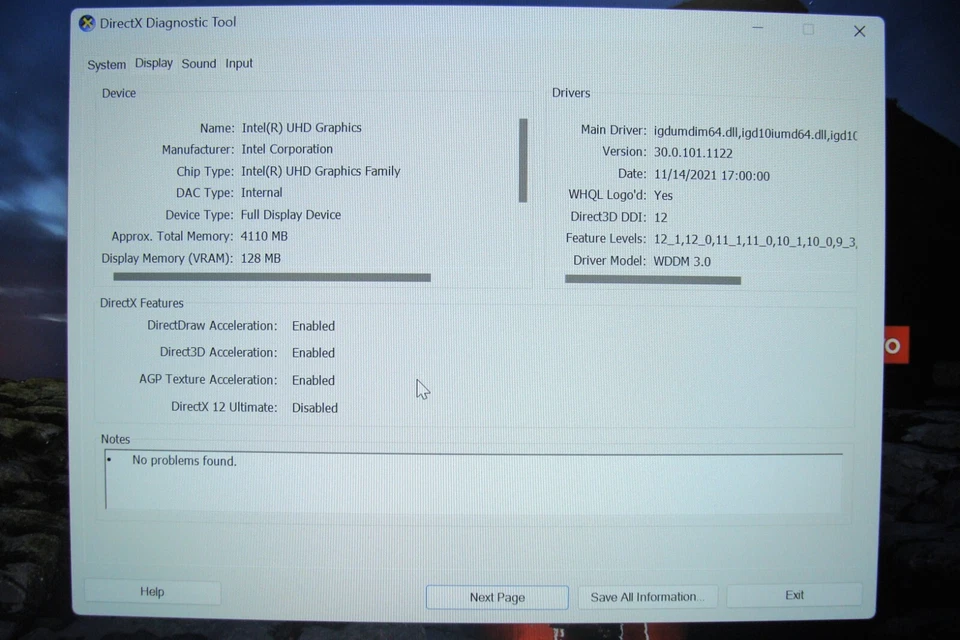Viewport: 960px width, 640px height.
Task: Click the Drivers panel horizontal scrollbar
Action: 653,280
